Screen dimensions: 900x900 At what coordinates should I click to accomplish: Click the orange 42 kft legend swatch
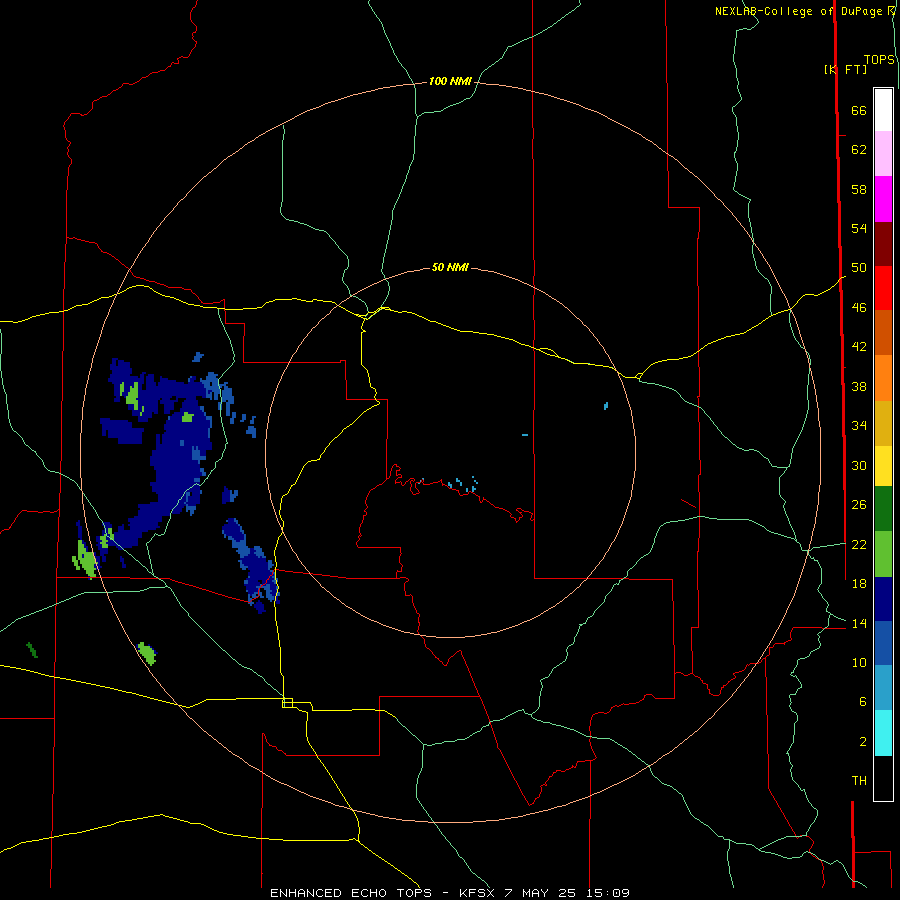click(x=883, y=377)
